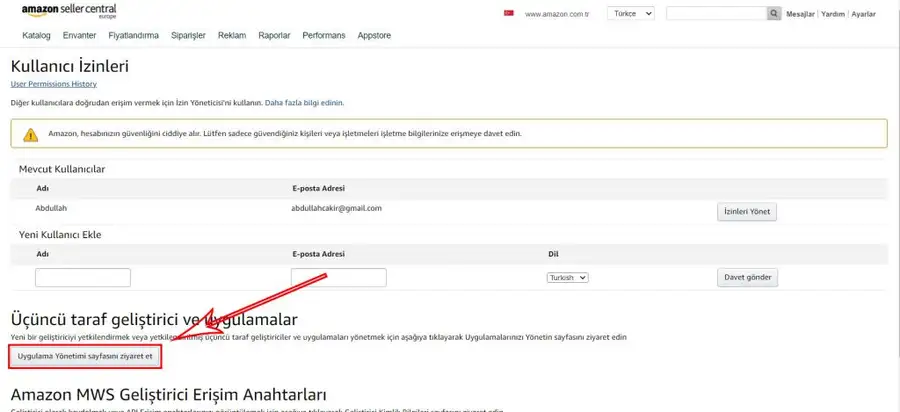Click the yellow warning triangle icon

[30, 135]
